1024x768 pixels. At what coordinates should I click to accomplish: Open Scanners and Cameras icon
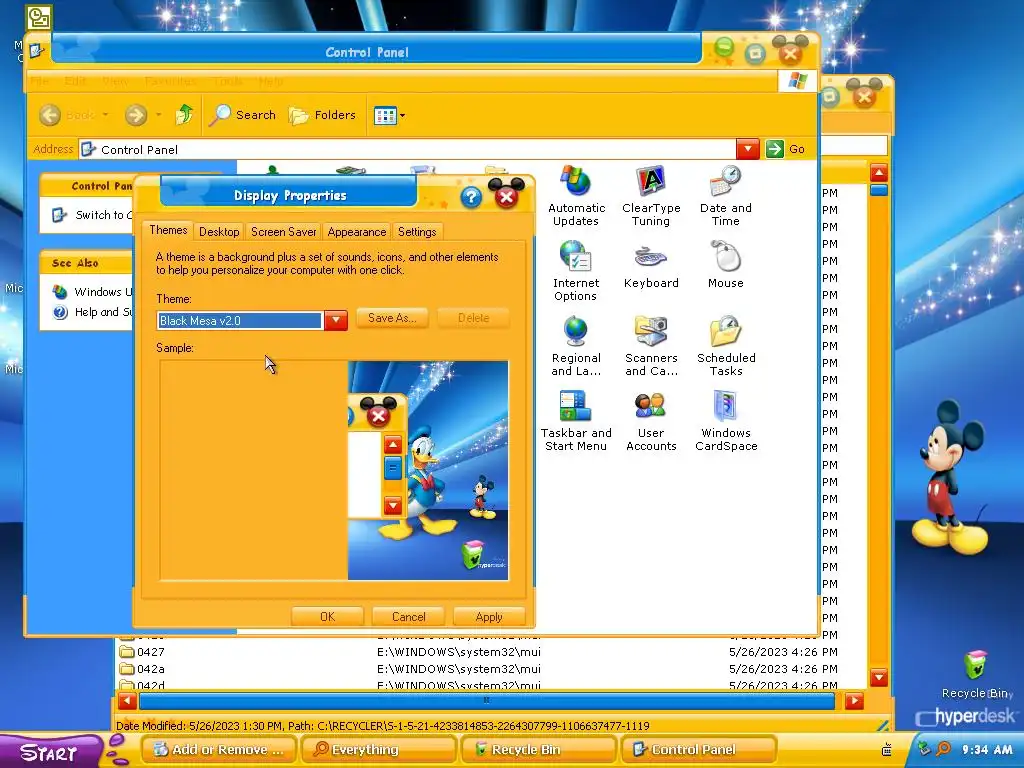[651, 345]
